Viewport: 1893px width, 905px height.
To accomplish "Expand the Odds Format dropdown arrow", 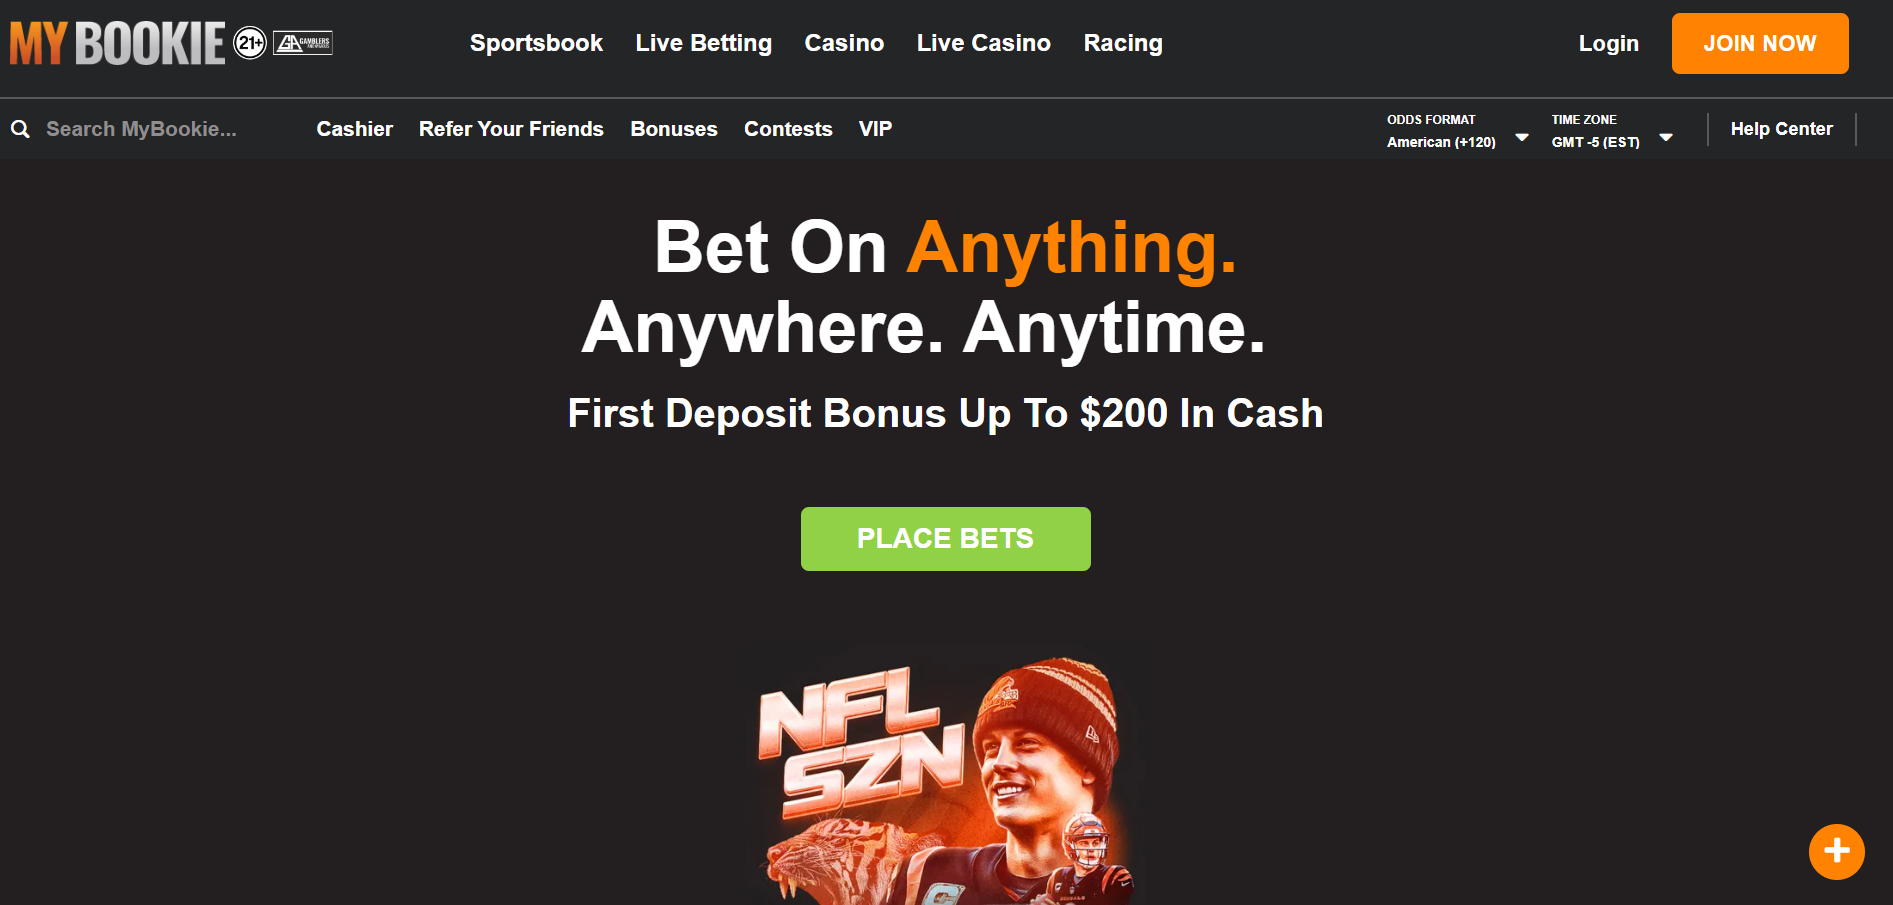I will click(1522, 137).
